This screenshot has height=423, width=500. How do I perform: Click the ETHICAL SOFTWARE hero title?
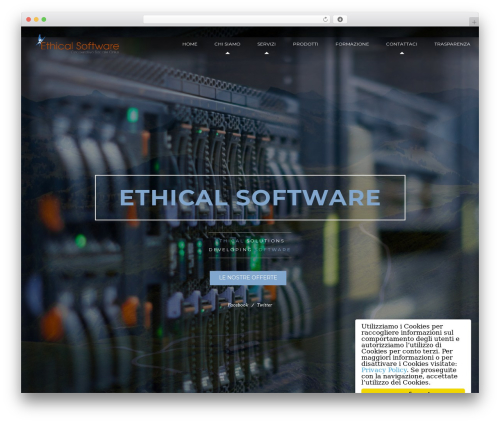(250, 197)
